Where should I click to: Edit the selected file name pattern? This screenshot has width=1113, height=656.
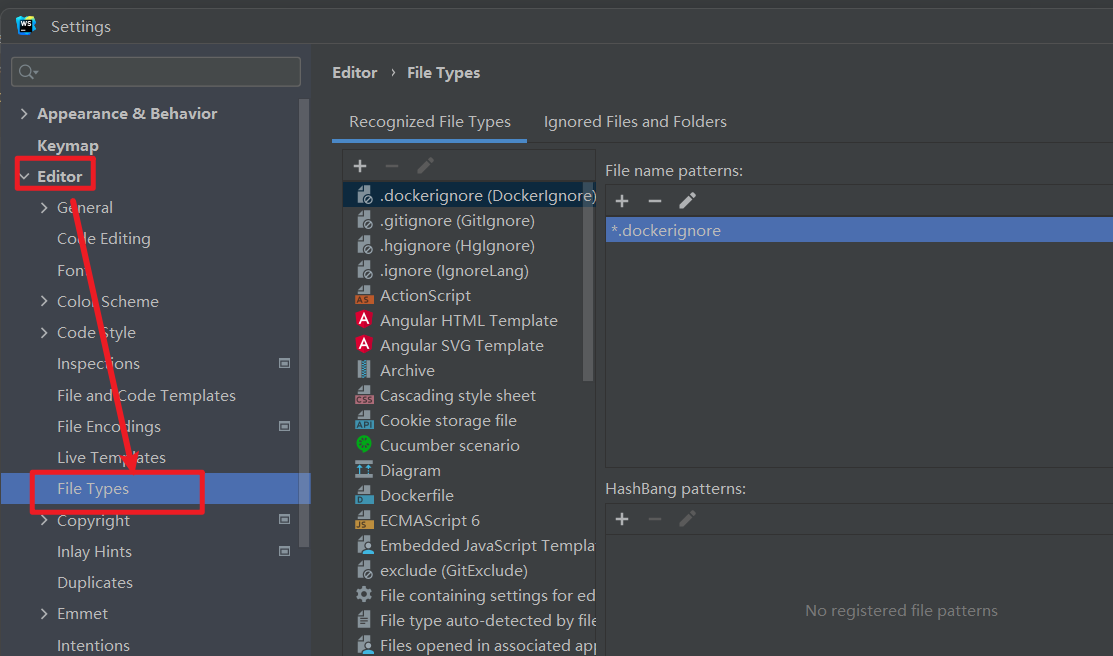pyautogui.click(x=687, y=201)
